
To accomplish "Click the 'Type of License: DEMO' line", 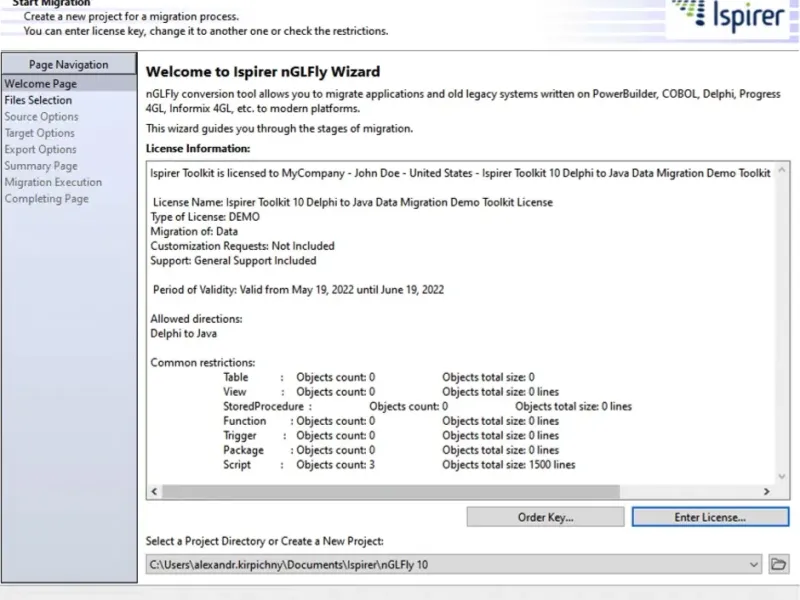I will [x=205, y=217].
